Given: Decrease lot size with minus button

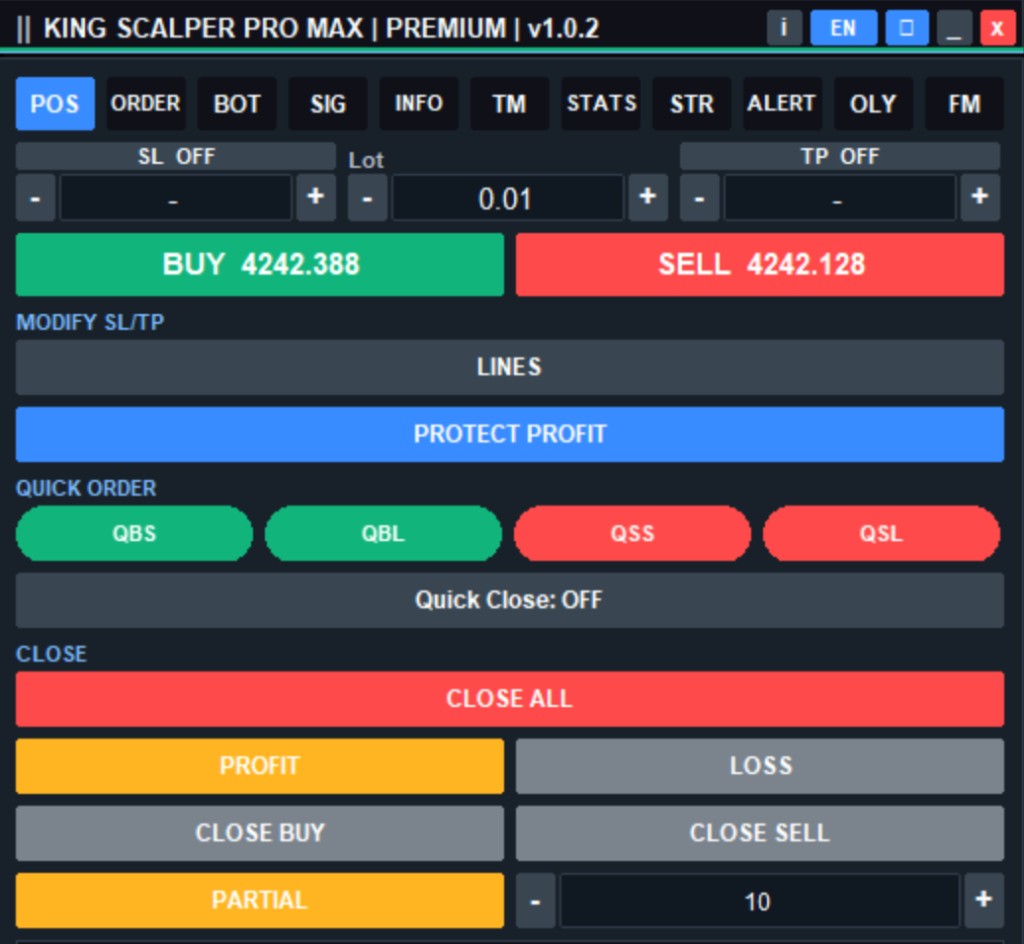Looking at the screenshot, I should tap(367, 197).
